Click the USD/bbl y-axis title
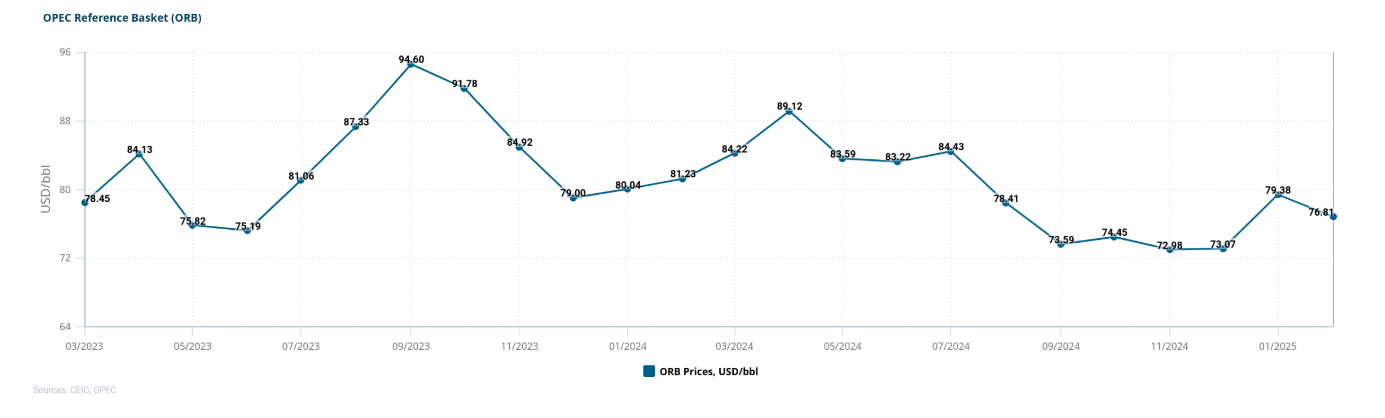The width and height of the screenshot is (1385, 418). (46, 190)
